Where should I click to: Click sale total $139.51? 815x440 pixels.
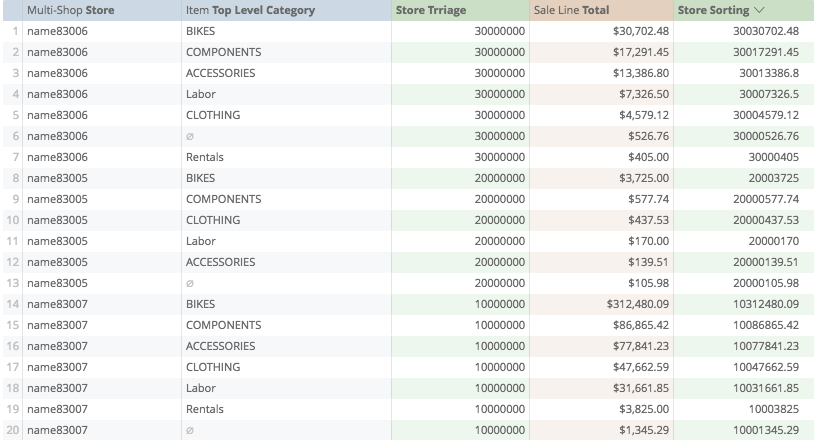tap(648, 262)
